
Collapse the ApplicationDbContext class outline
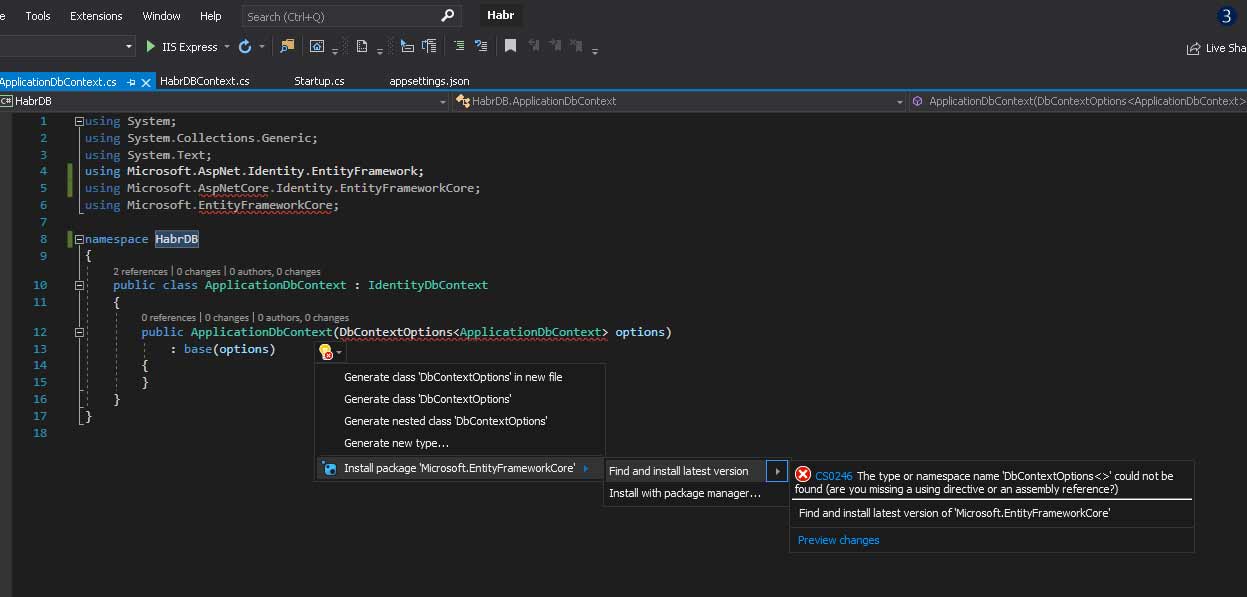tap(79, 285)
